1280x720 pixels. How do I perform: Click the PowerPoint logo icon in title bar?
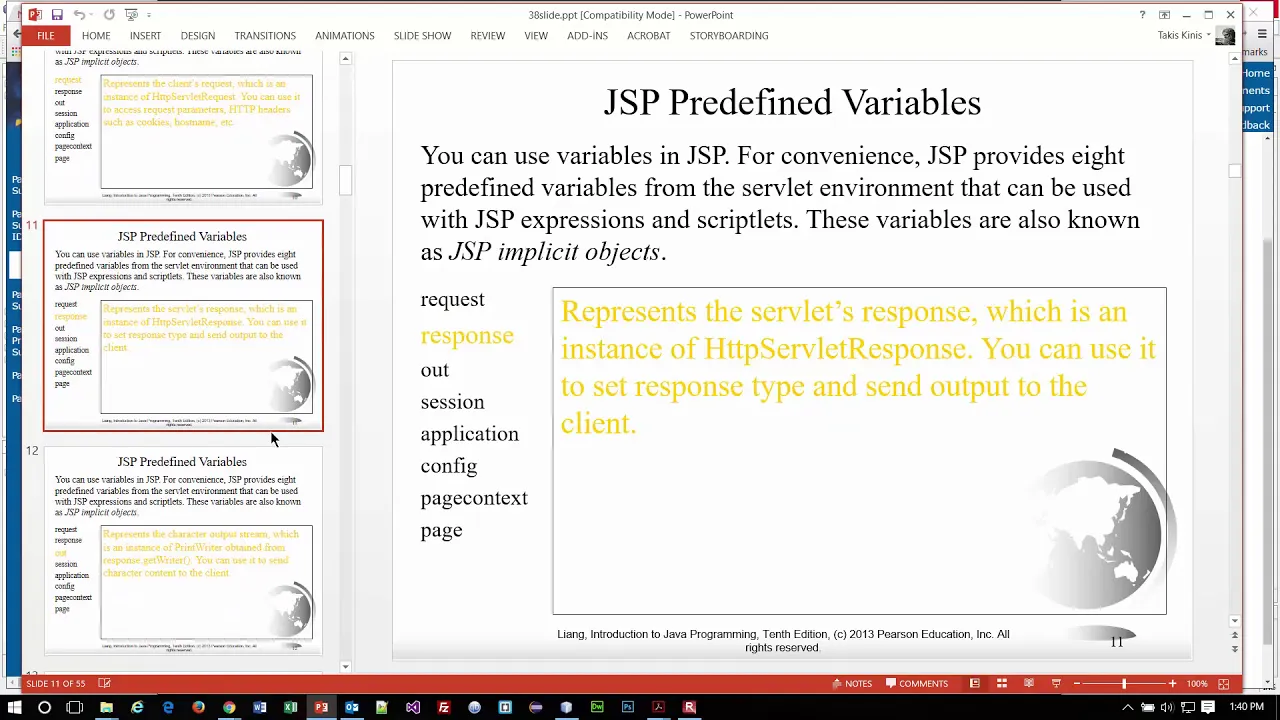point(35,15)
